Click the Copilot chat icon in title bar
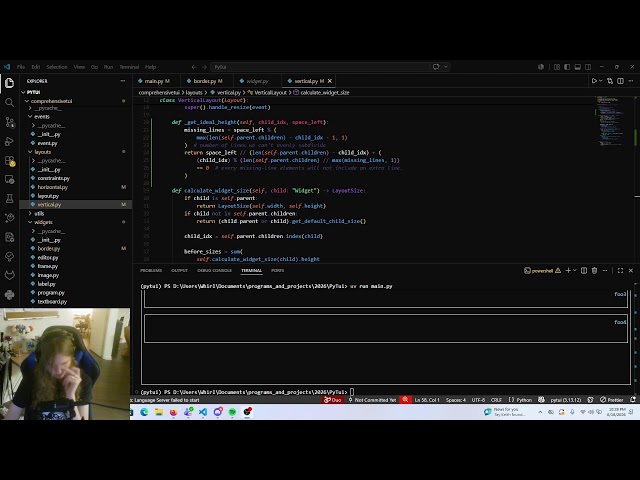This screenshot has width=640, height=480. point(436,67)
